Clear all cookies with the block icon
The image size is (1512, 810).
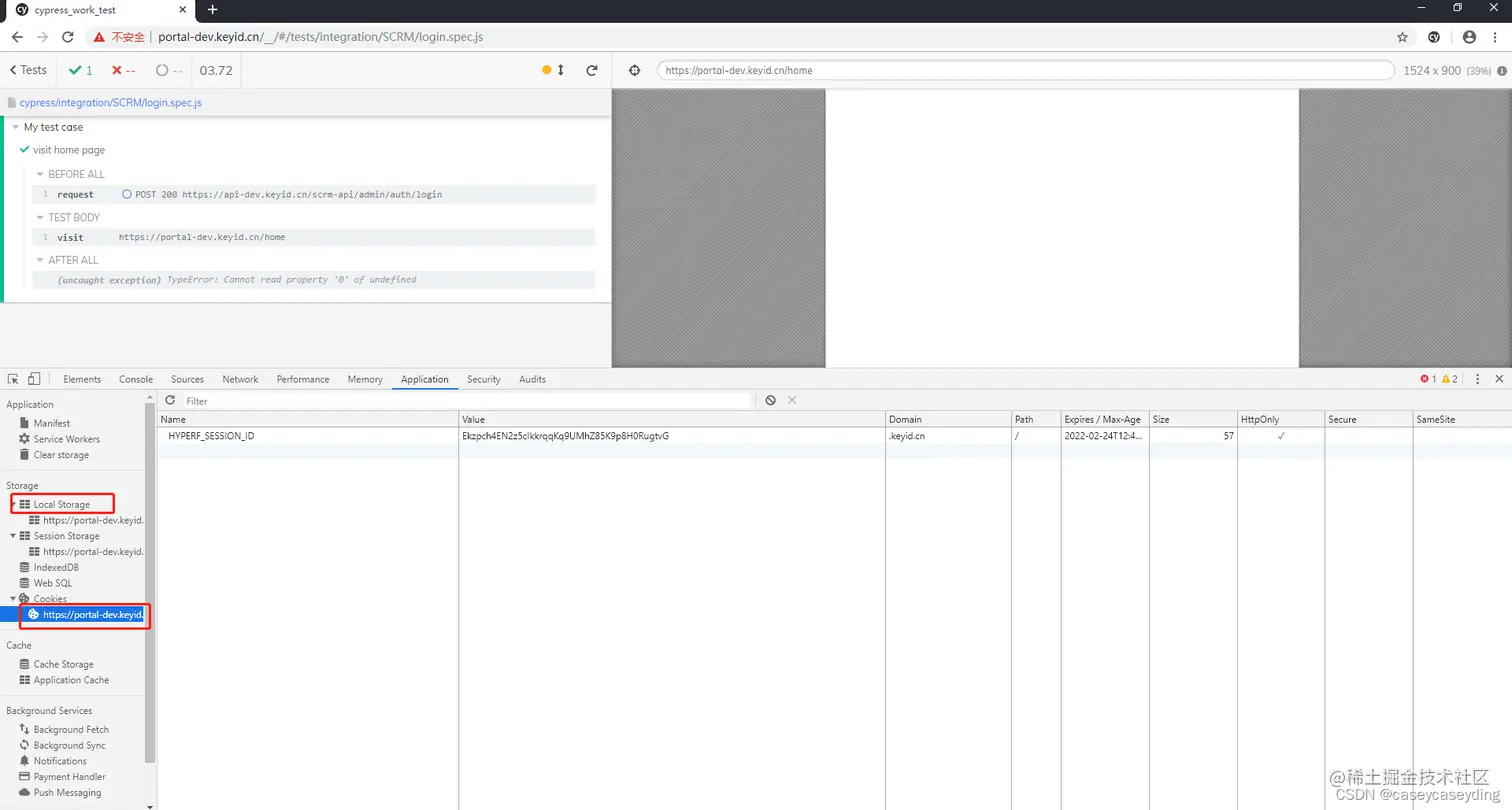click(770, 400)
